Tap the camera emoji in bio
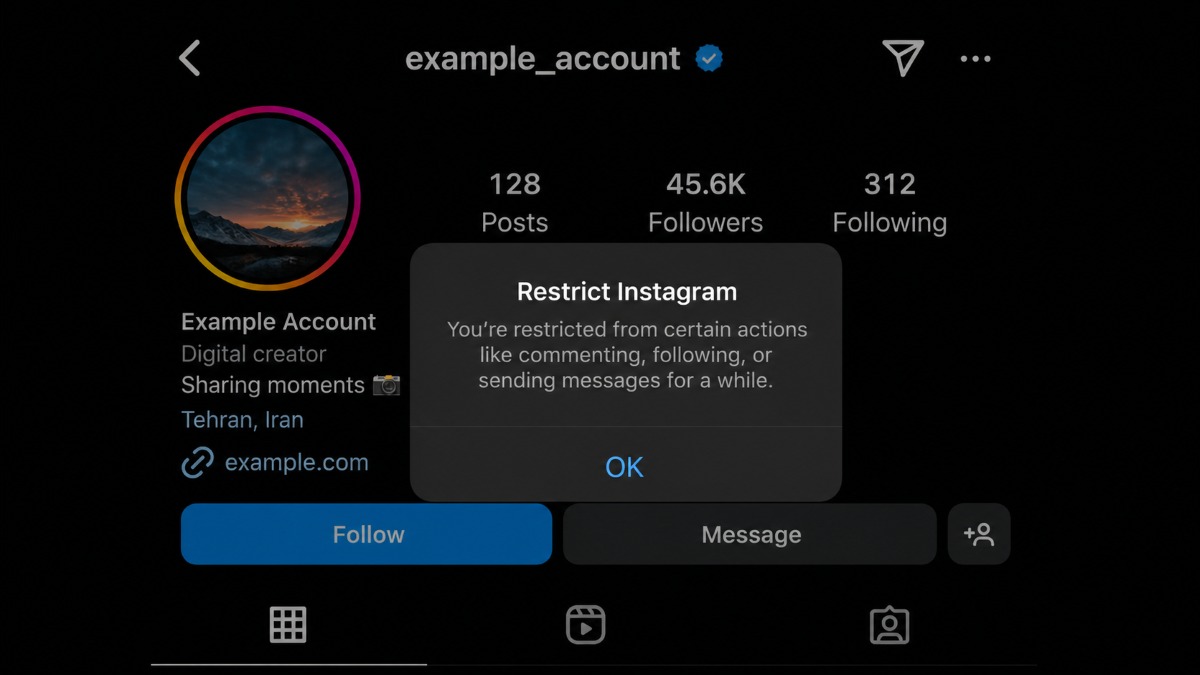 (x=386, y=385)
